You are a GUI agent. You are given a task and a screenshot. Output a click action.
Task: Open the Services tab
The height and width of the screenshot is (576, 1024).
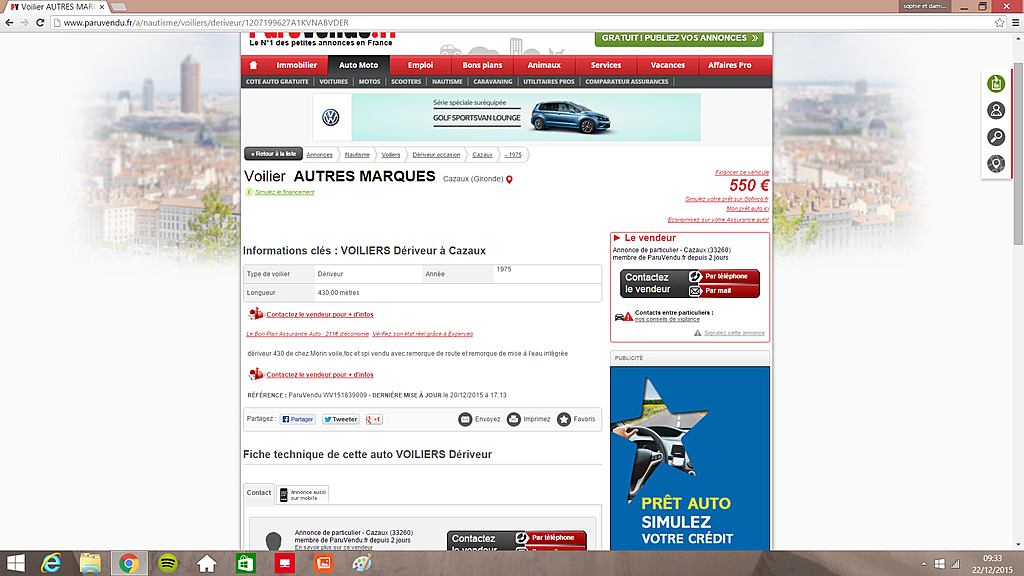click(x=606, y=65)
